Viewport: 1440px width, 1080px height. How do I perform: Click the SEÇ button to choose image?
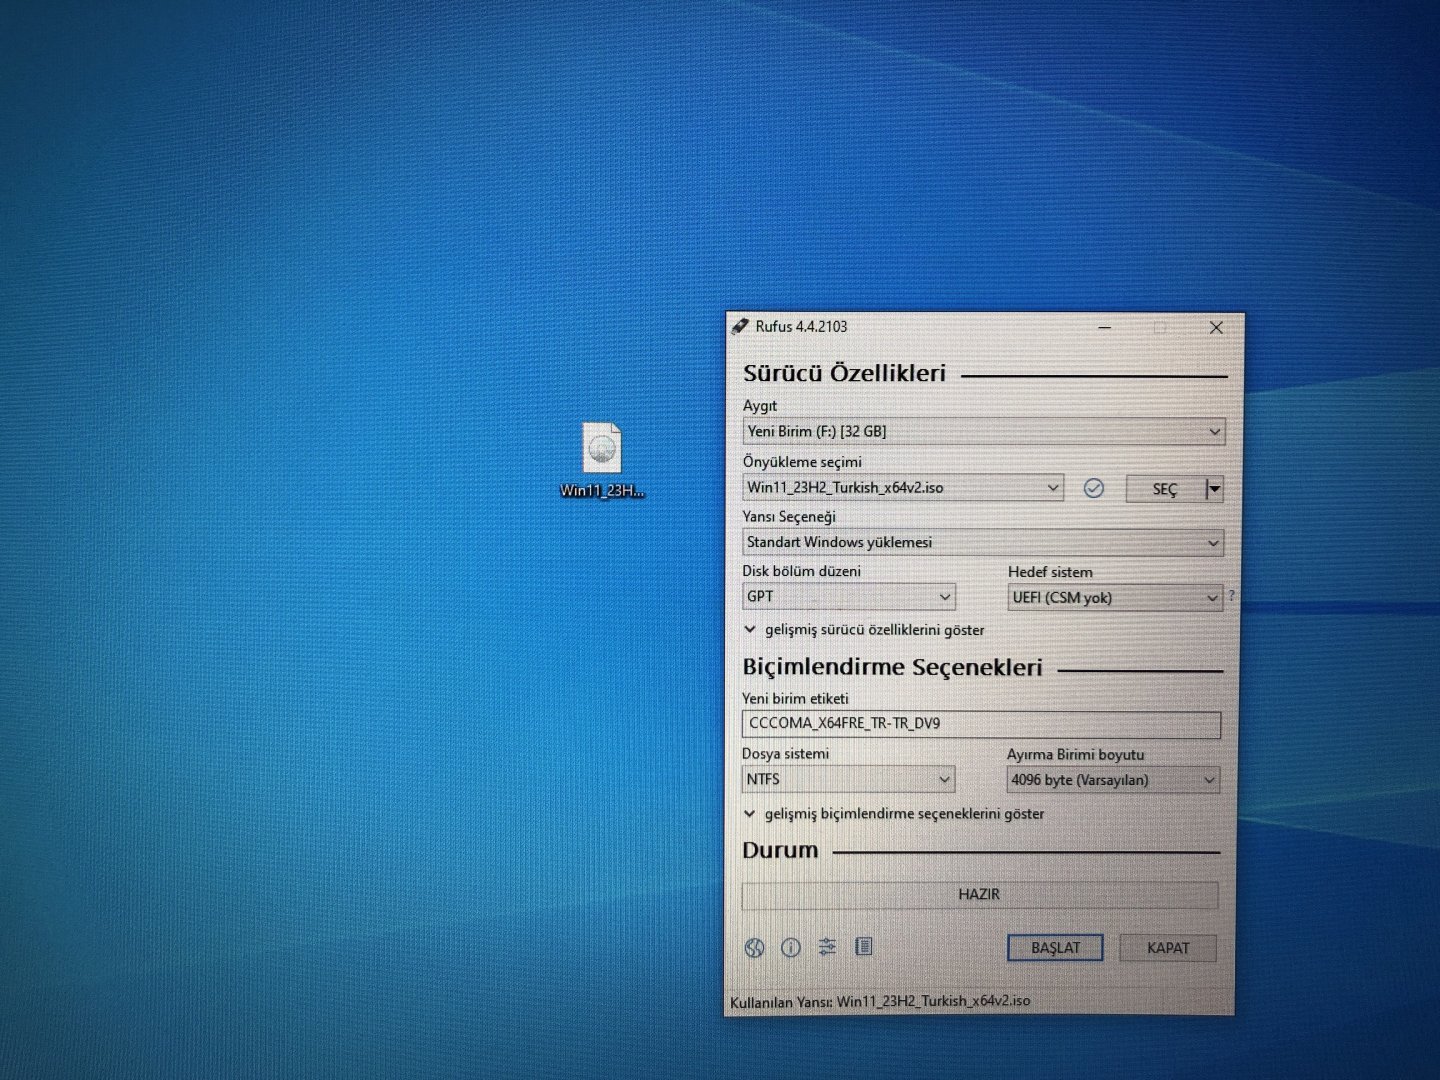click(x=1165, y=489)
